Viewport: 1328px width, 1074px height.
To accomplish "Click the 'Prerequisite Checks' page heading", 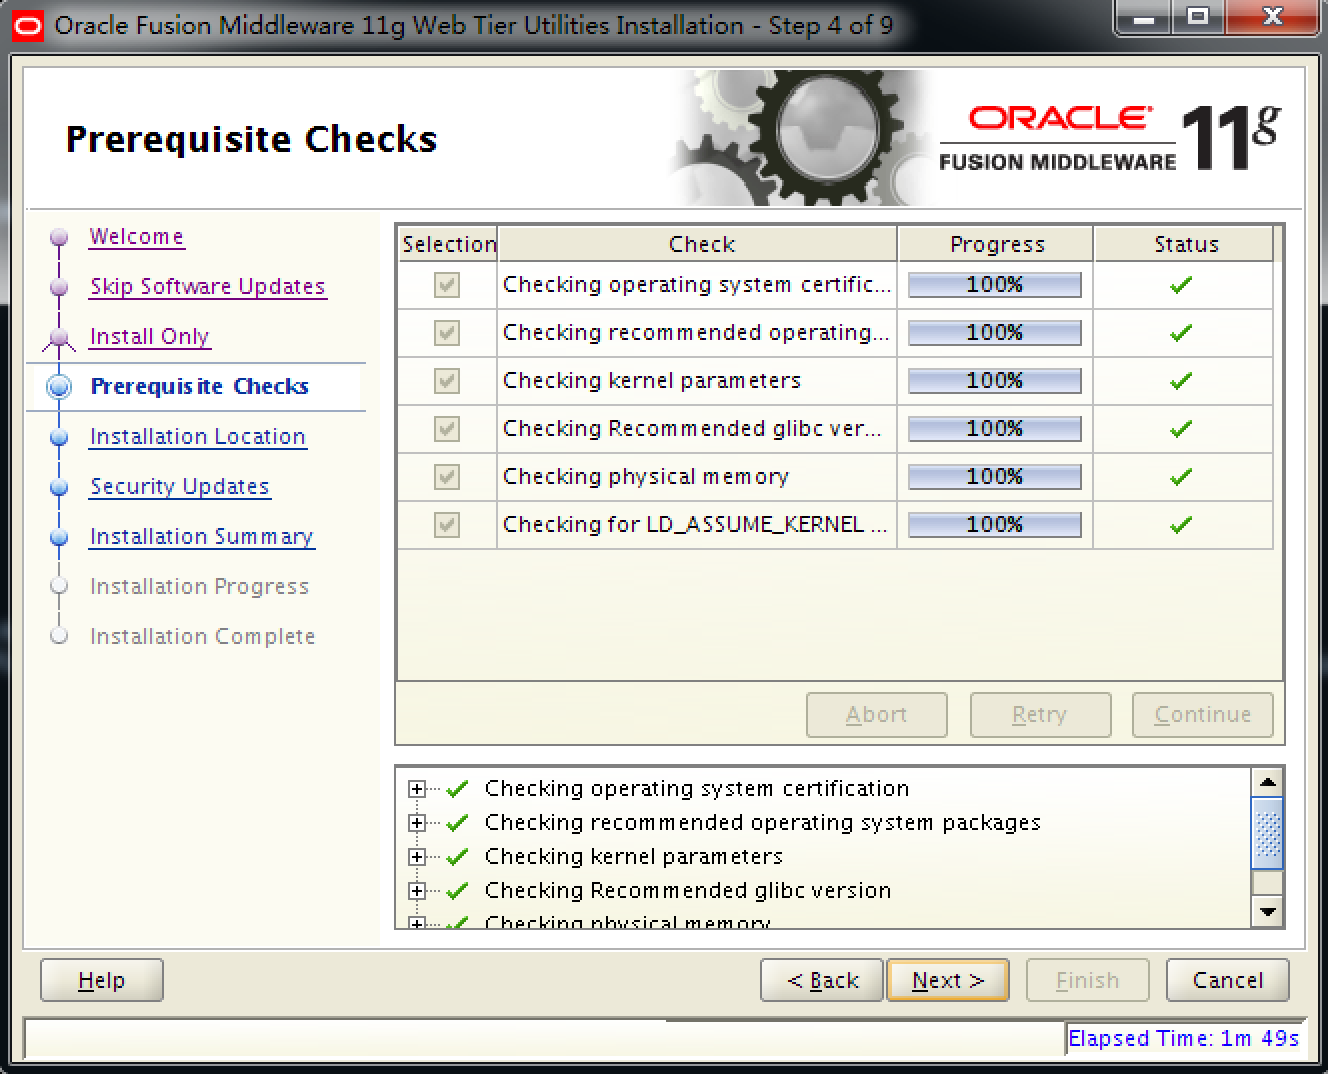I will pos(251,139).
